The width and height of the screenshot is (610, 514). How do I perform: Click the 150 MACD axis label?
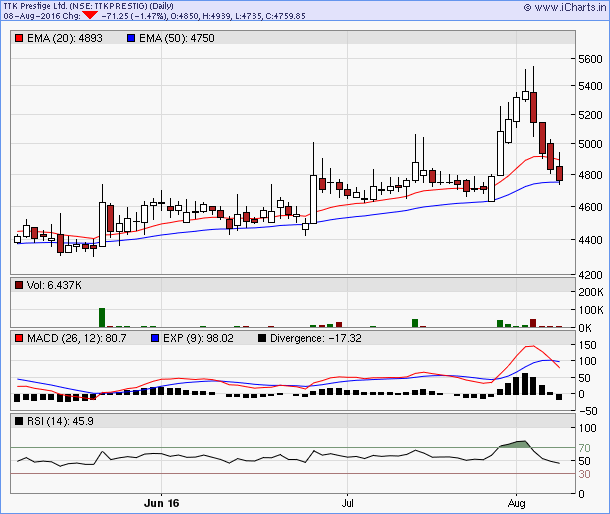tap(587, 345)
